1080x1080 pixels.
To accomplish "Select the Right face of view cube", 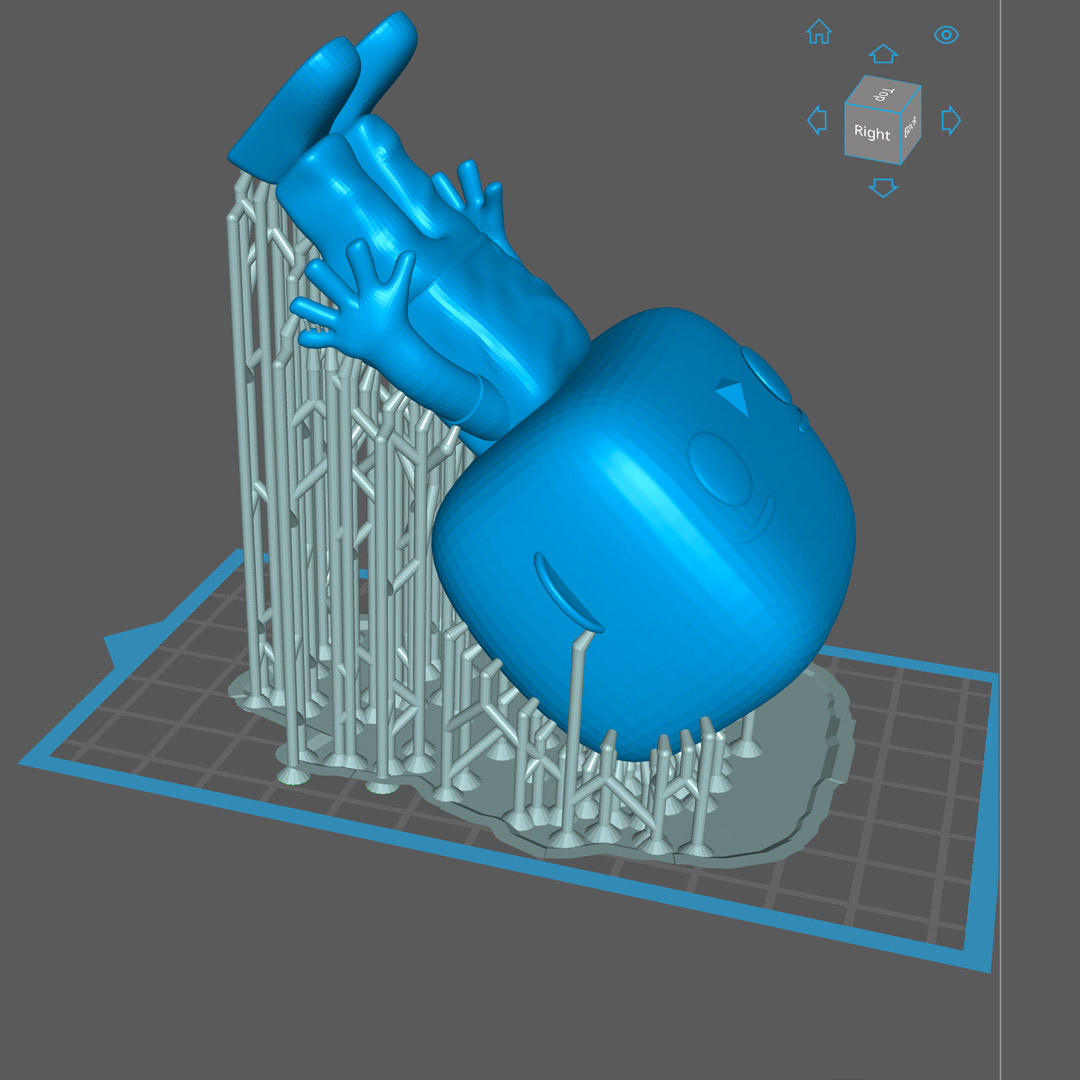I will (872, 132).
